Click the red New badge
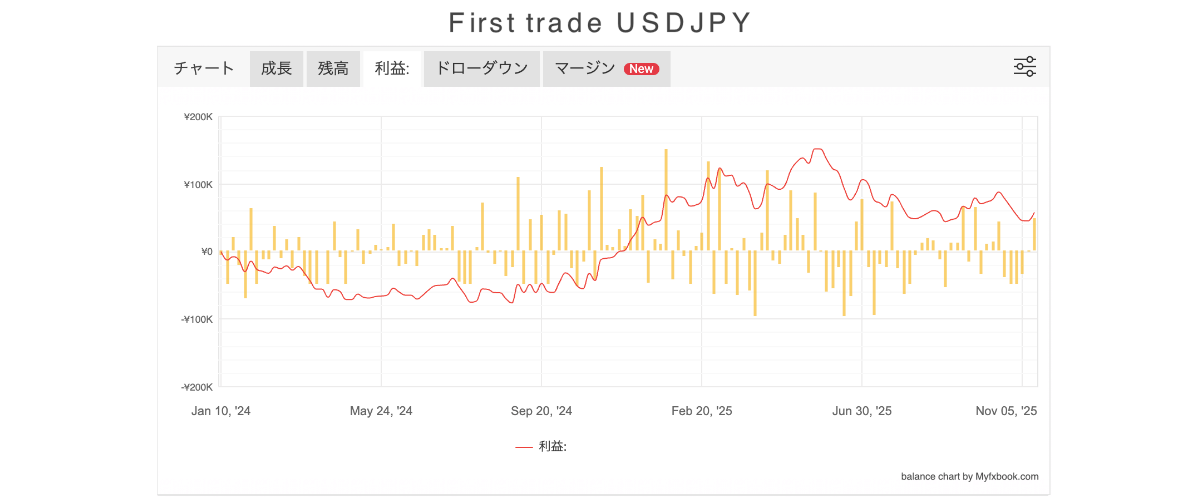This screenshot has height=500, width=1200. click(641, 69)
